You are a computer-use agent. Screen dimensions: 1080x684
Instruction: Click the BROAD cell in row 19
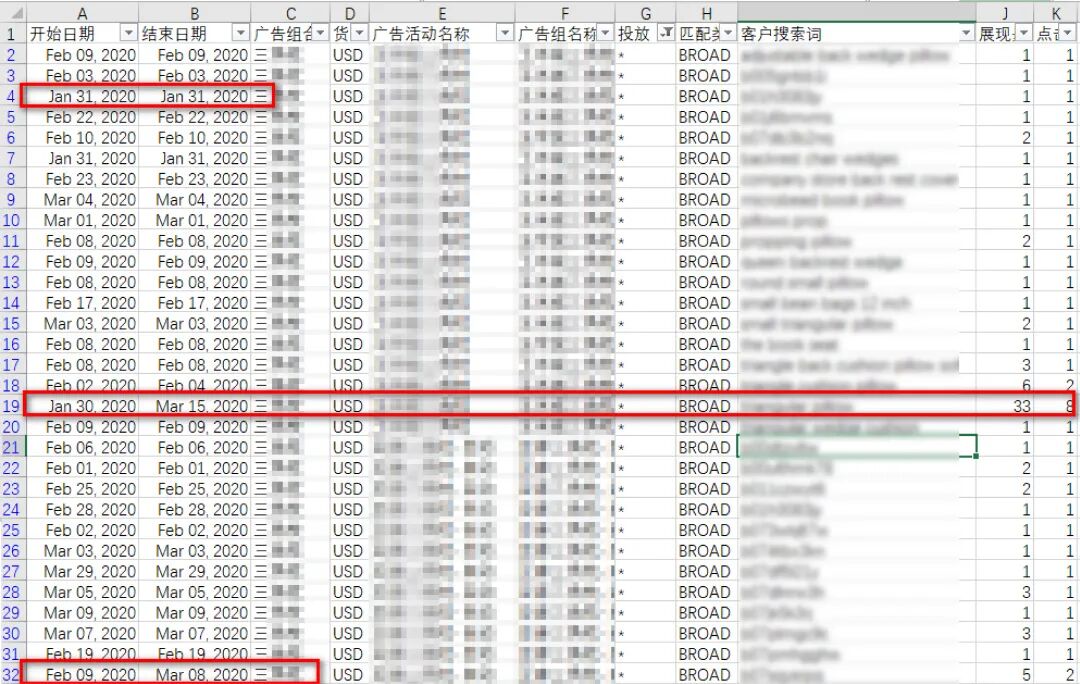coord(707,406)
